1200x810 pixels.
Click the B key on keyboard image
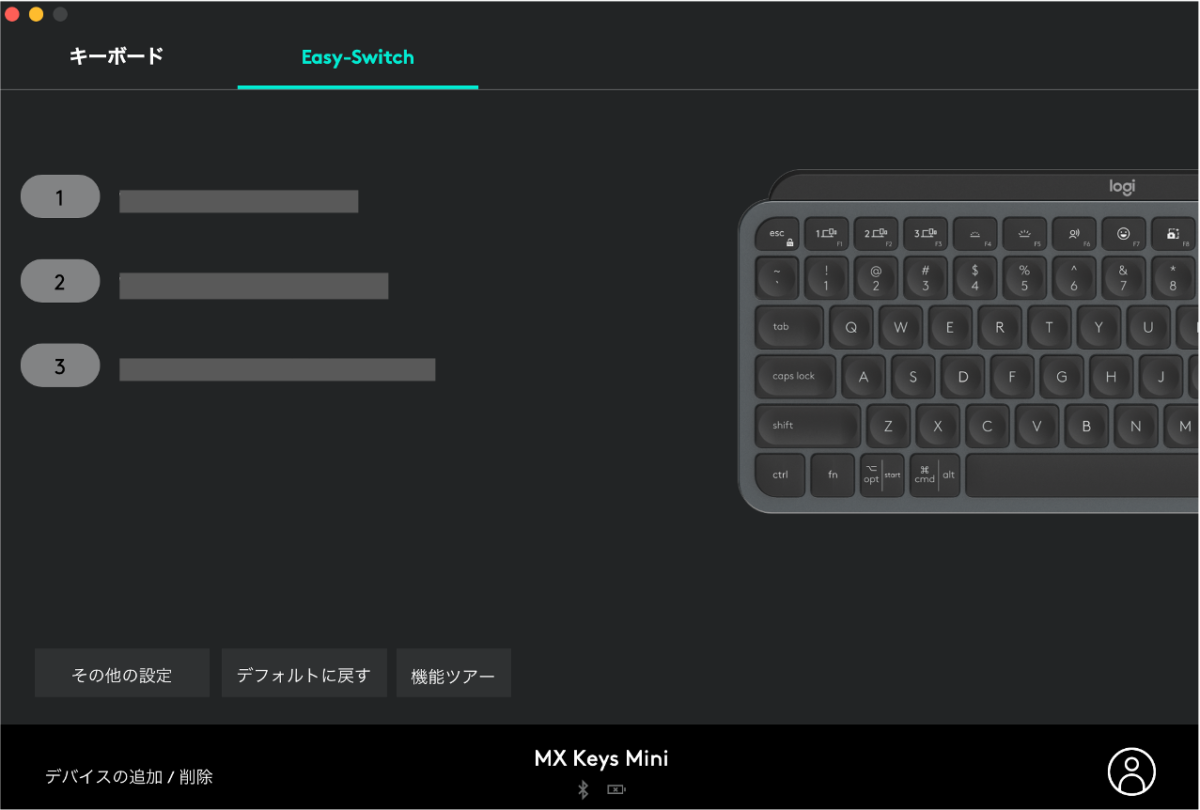tap(1086, 426)
